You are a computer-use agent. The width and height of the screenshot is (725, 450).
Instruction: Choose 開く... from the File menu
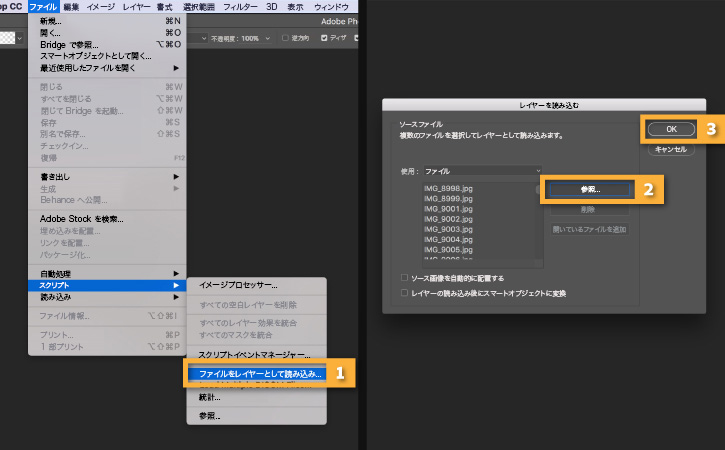(x=107, y=33)
